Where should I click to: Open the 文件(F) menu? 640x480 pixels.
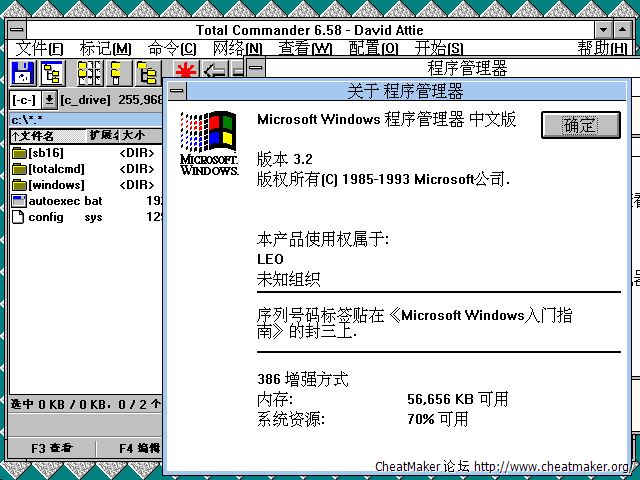[39, 49]
